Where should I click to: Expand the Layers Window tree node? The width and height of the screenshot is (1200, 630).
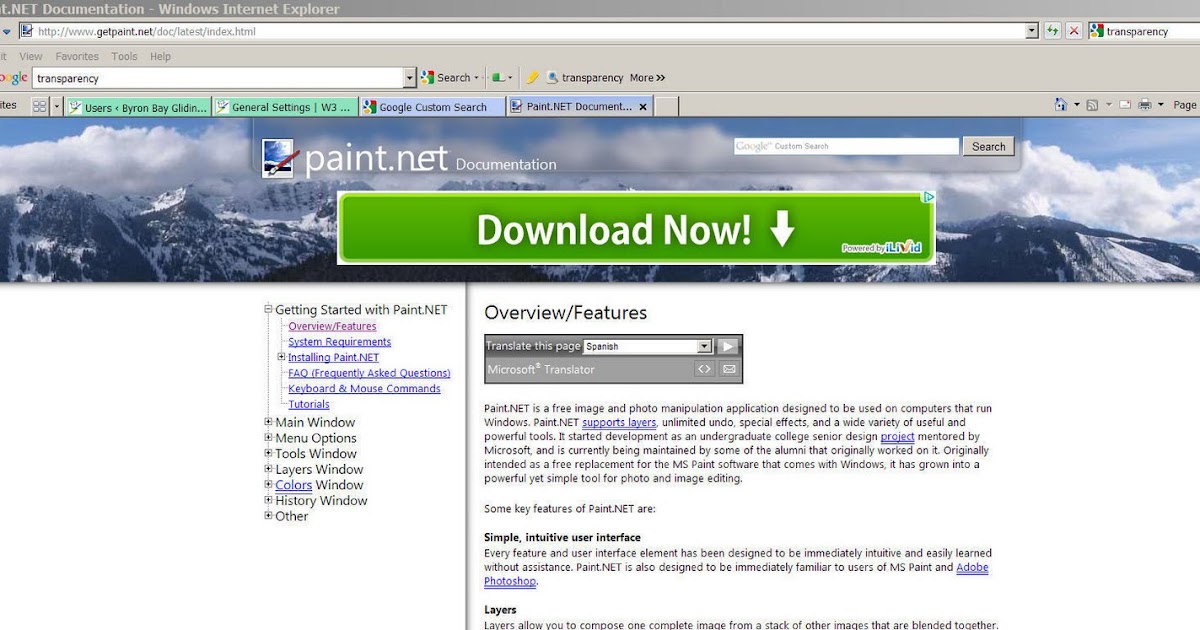coord(268,469)
